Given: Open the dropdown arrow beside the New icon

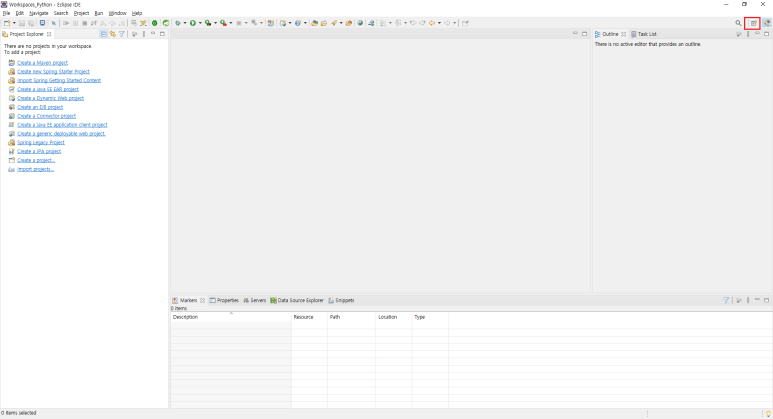Looking at the screenshot, I should pyautogui.click(x=14, y=23).
